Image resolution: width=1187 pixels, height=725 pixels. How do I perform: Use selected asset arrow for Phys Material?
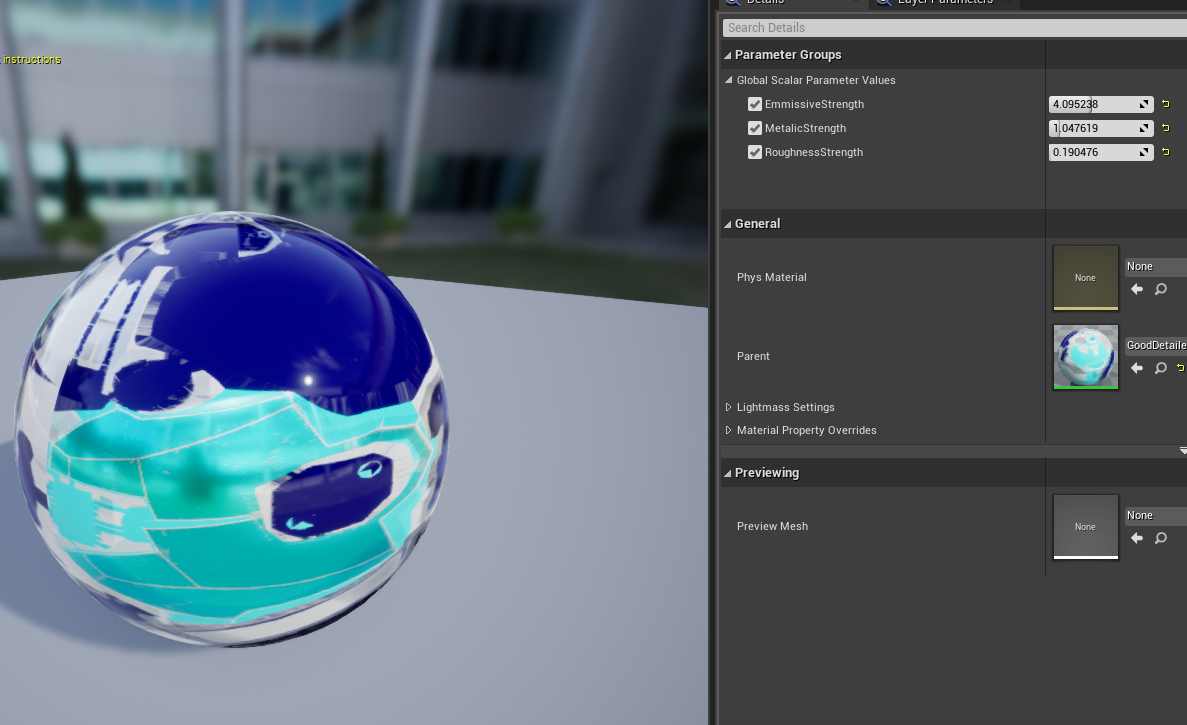click(1137, 289)
